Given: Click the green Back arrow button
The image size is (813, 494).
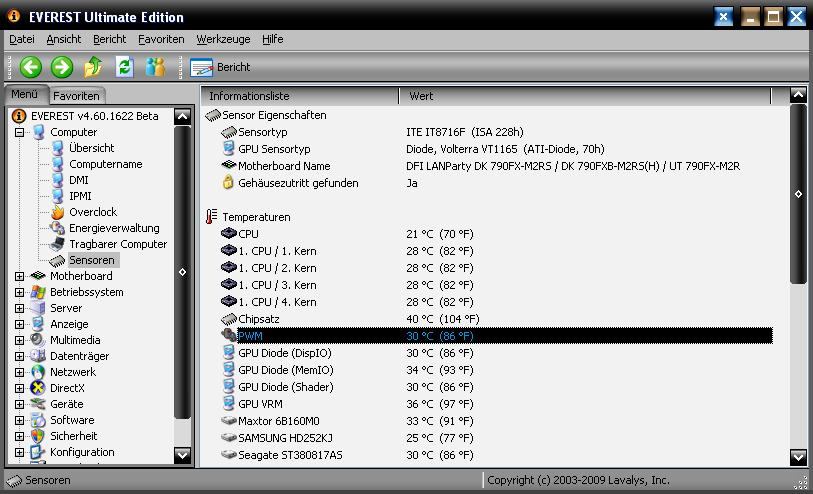Looking at the screenshot, I should click(31, 67).
